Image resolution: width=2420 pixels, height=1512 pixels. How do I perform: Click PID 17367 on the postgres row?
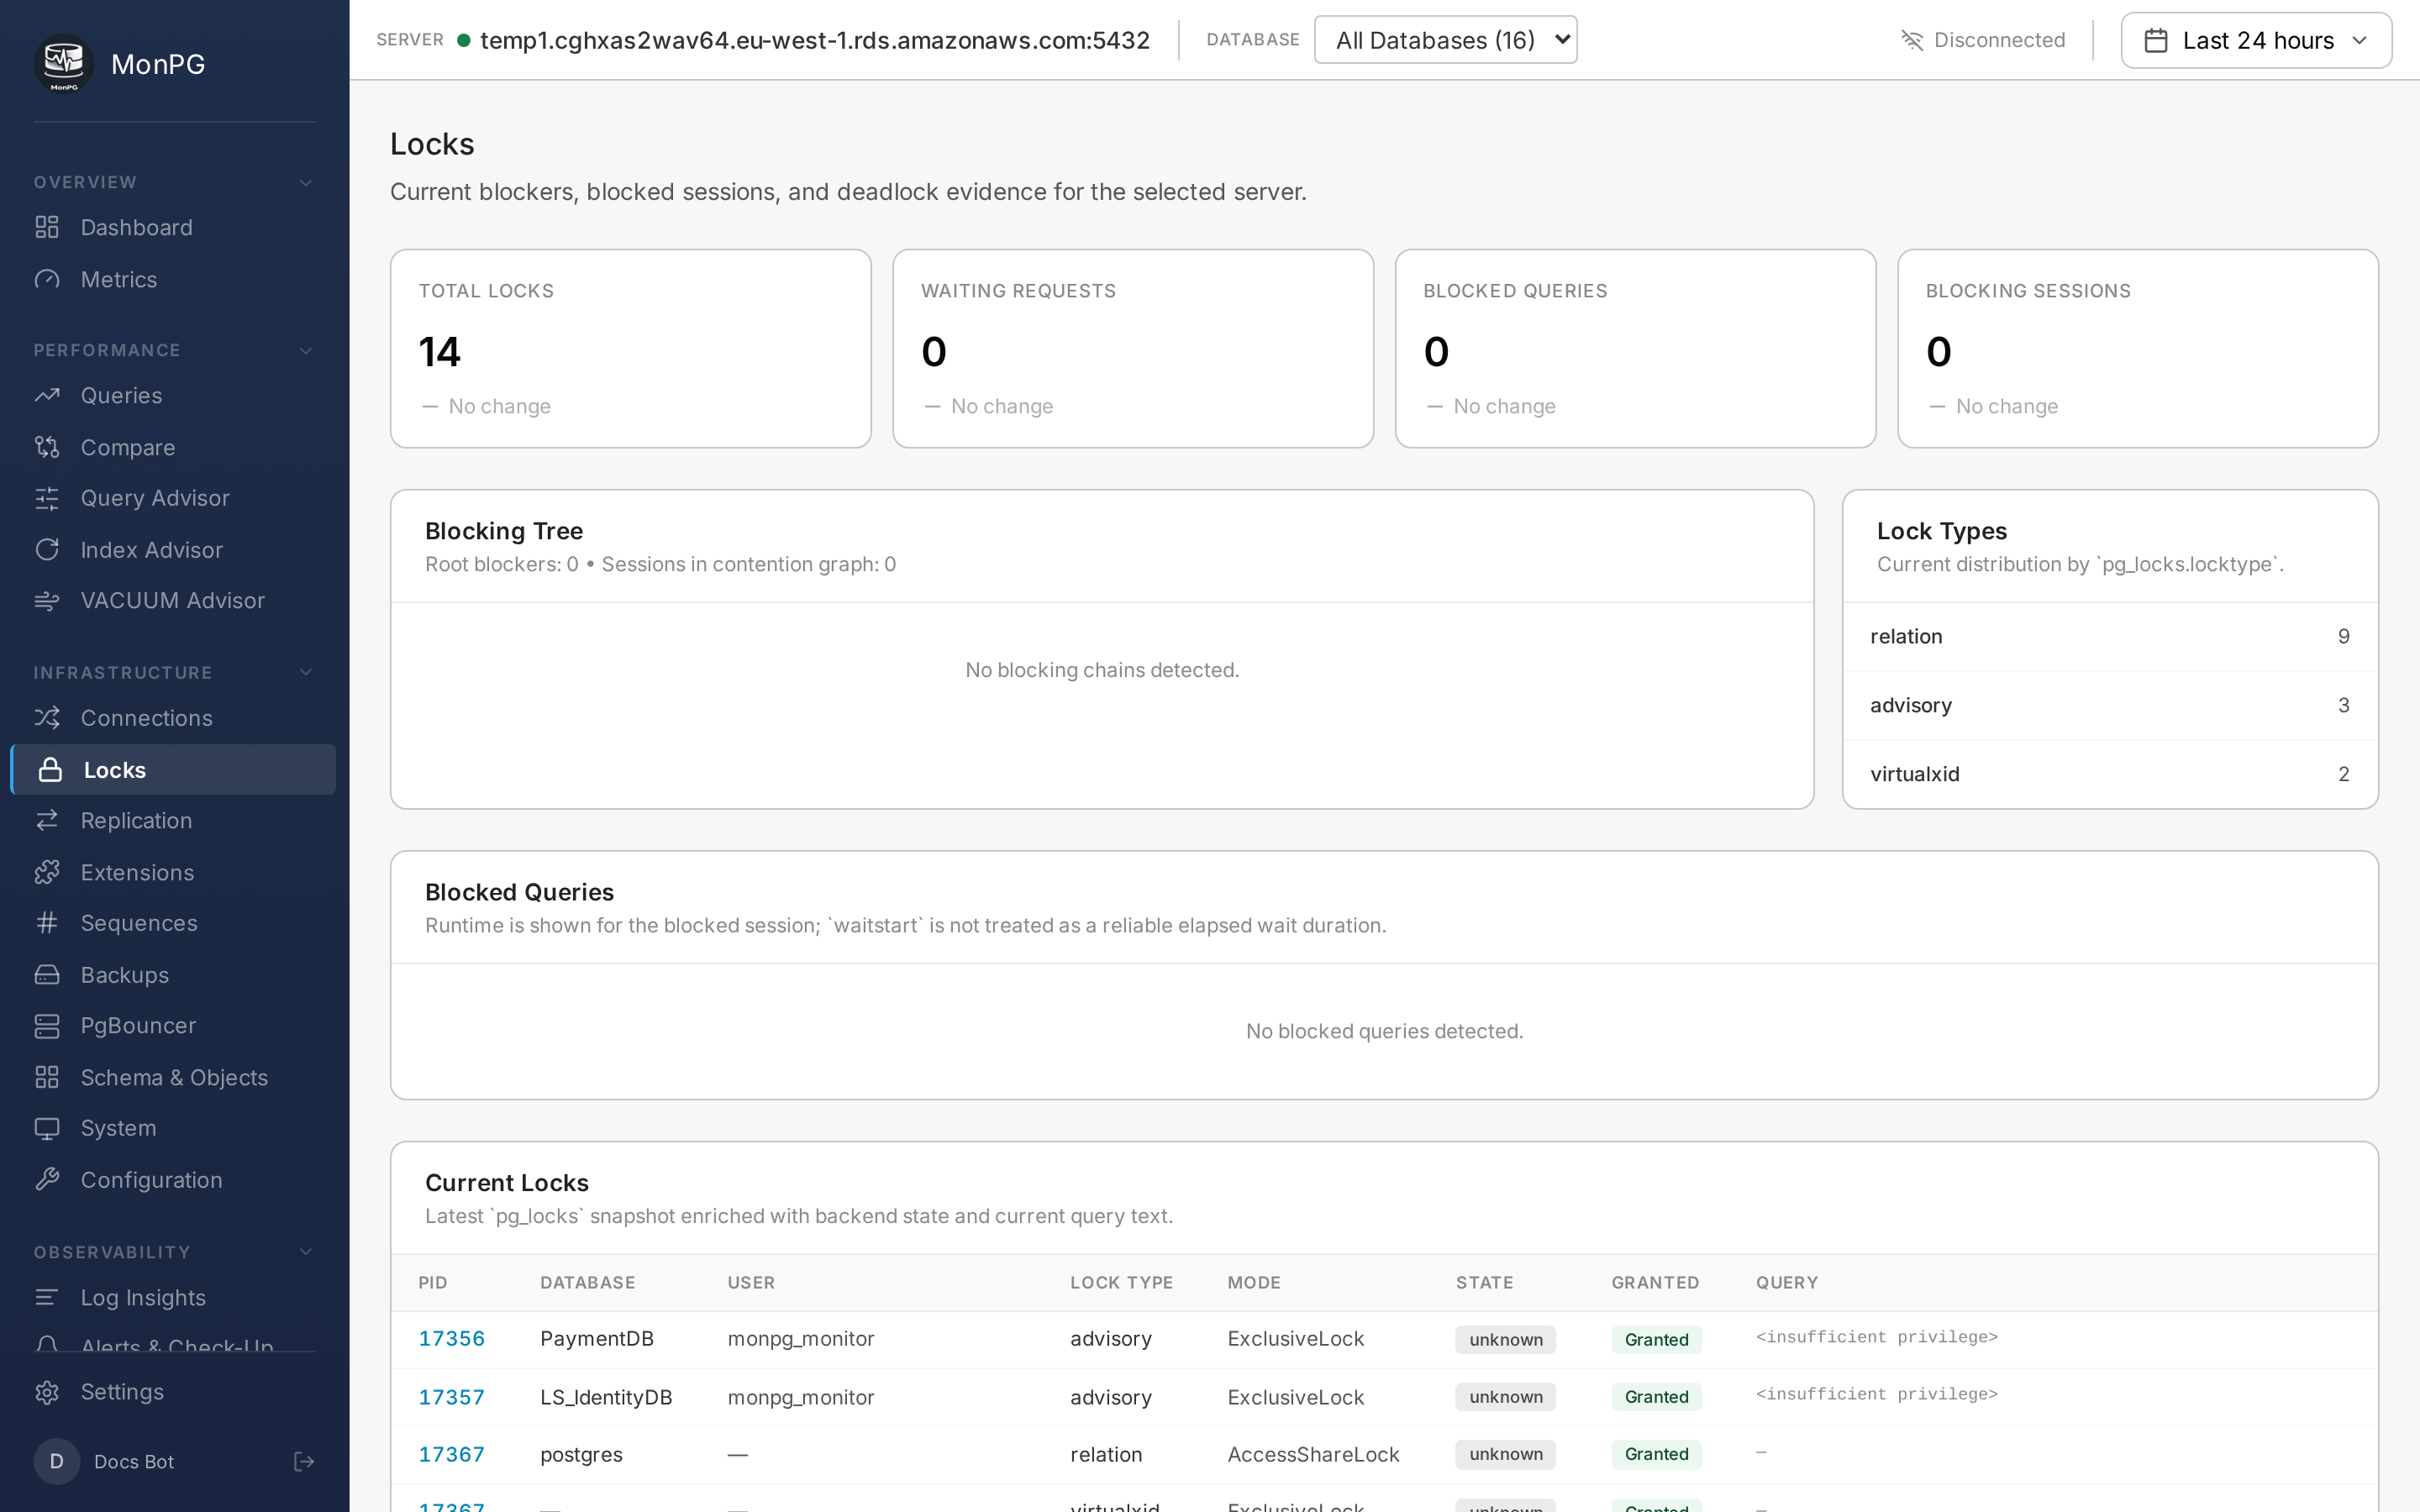click(x=451, y=1454)
